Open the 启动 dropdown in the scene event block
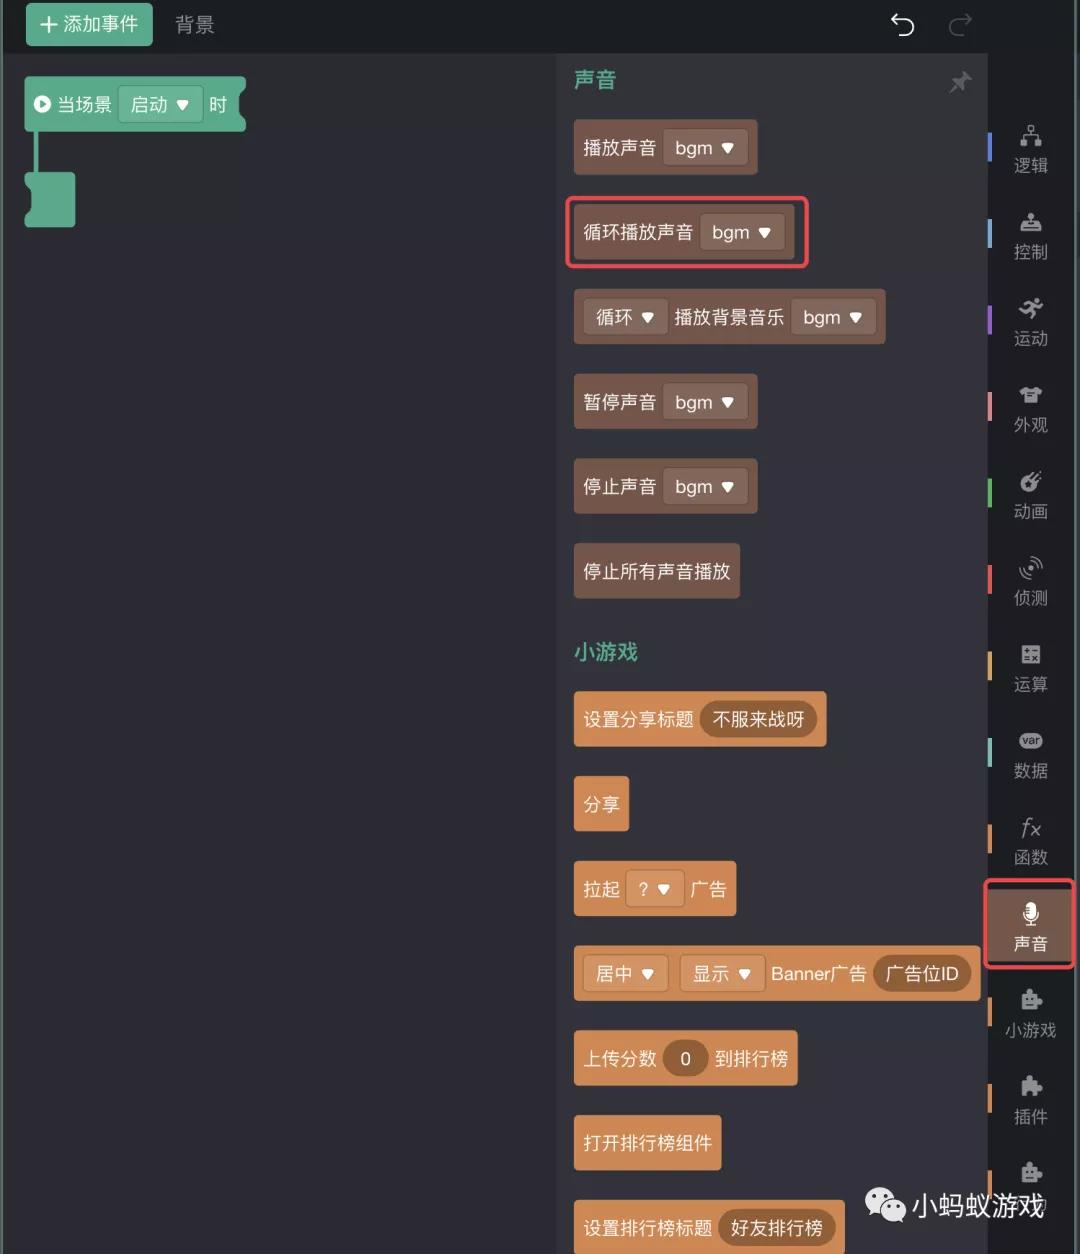 pyautogui.click(x=160, y=104)
